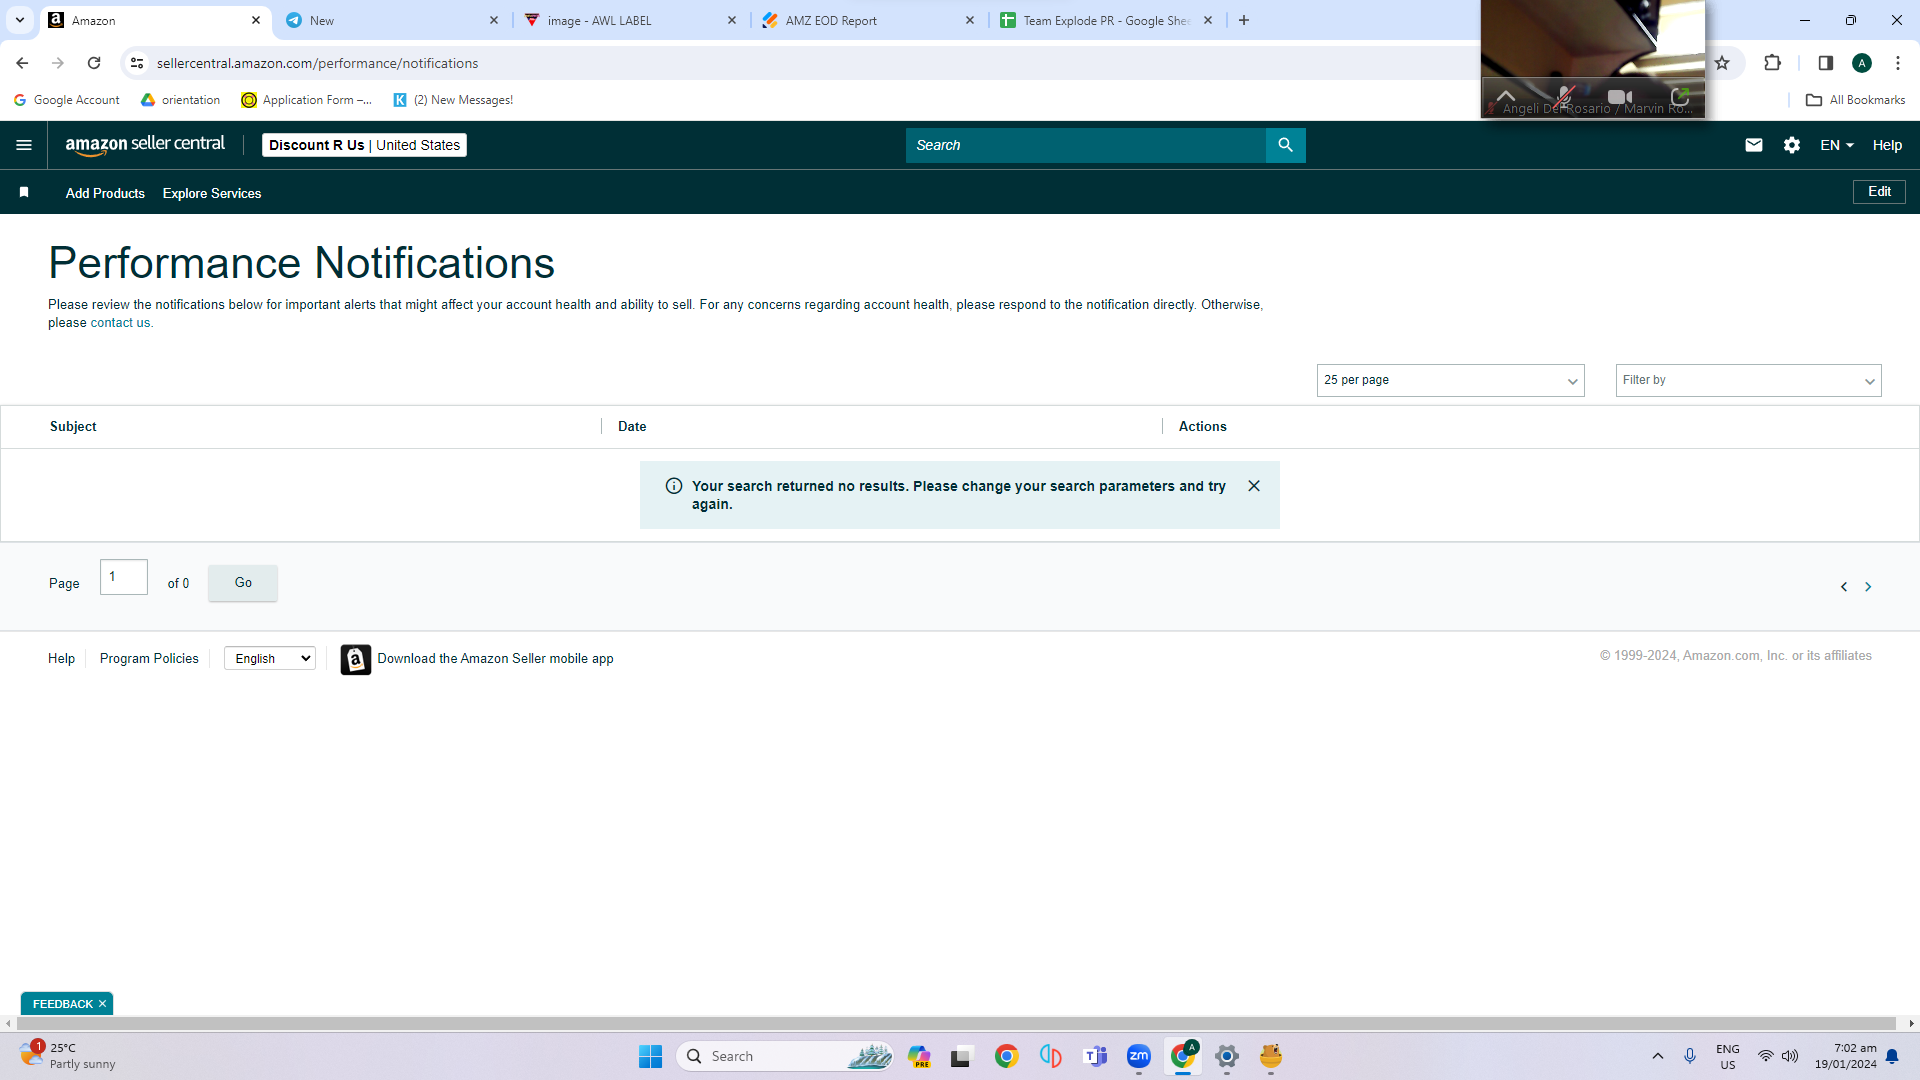Open footer Help link

[61, 658]
